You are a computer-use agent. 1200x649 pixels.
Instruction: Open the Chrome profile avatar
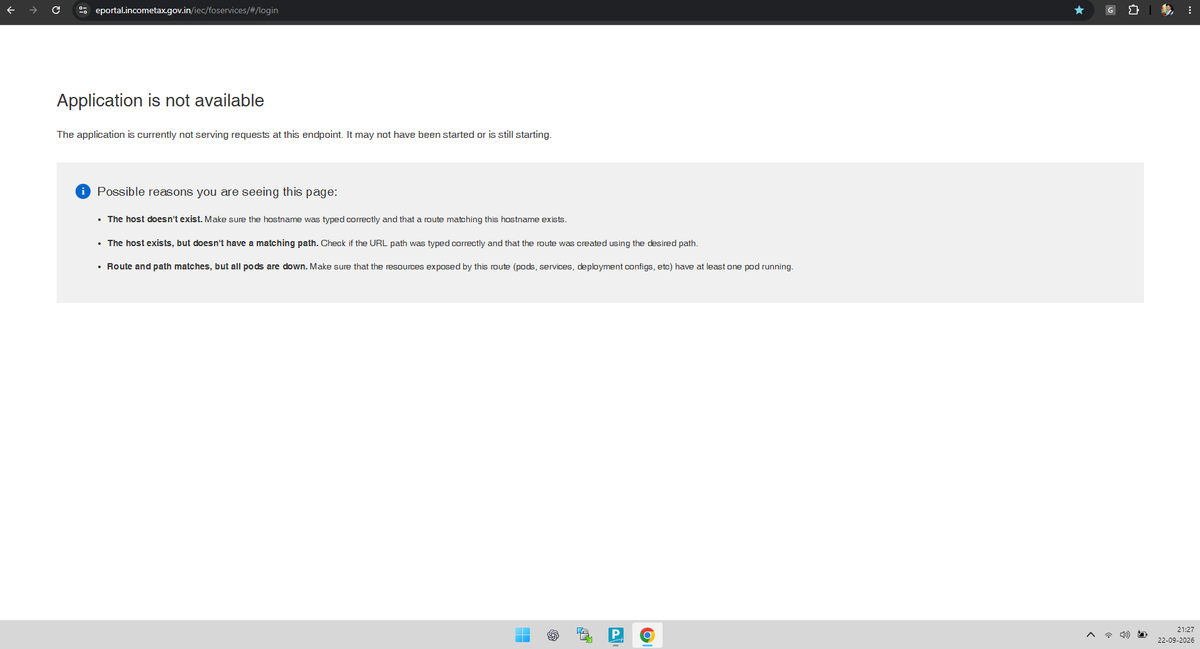click(x=1166, y=9)
